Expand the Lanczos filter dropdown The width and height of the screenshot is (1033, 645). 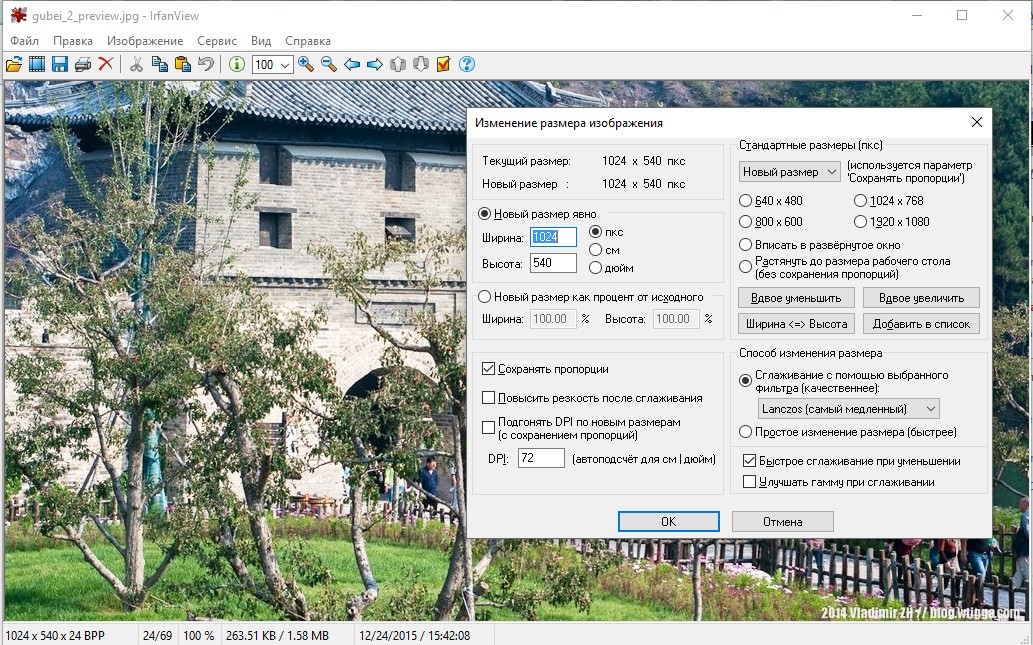click(x=849, y=408)
